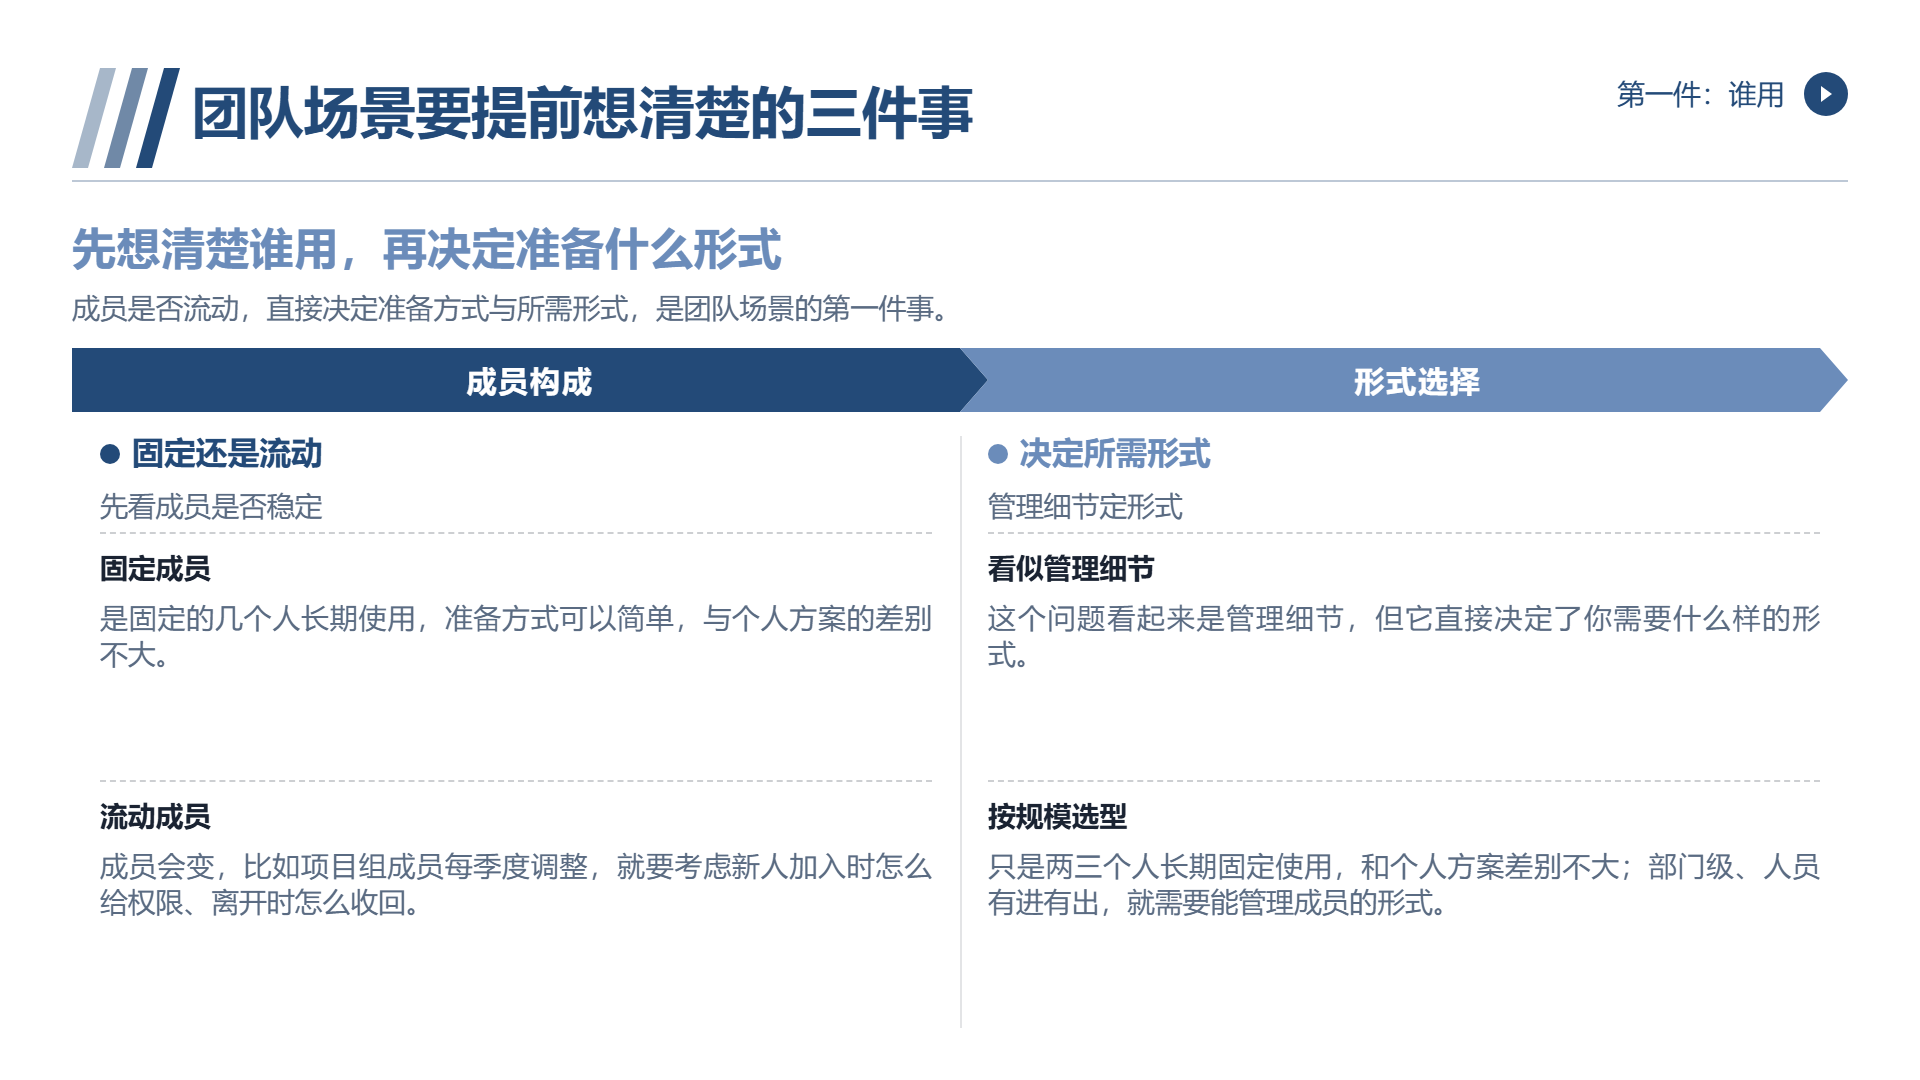Click the paragraph starting with 只是两三个人
The height and width of the screenshot is (1080, 1920).
pos(1404,885)
